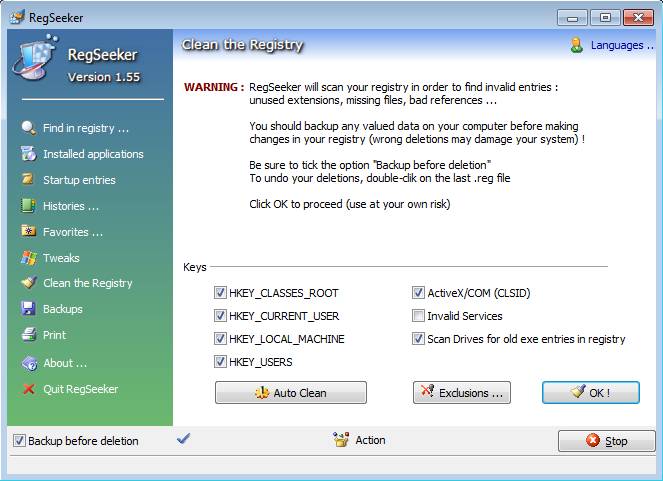Open the Histories menu entry
The height and width of the screenshot is (481, 663).
(71, 206)
